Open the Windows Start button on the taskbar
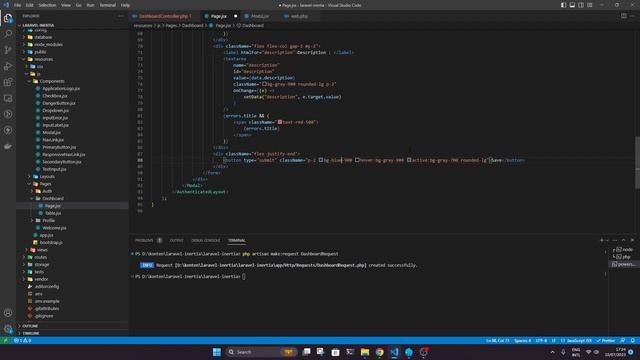The image size is (640, 360). (217, 352)
